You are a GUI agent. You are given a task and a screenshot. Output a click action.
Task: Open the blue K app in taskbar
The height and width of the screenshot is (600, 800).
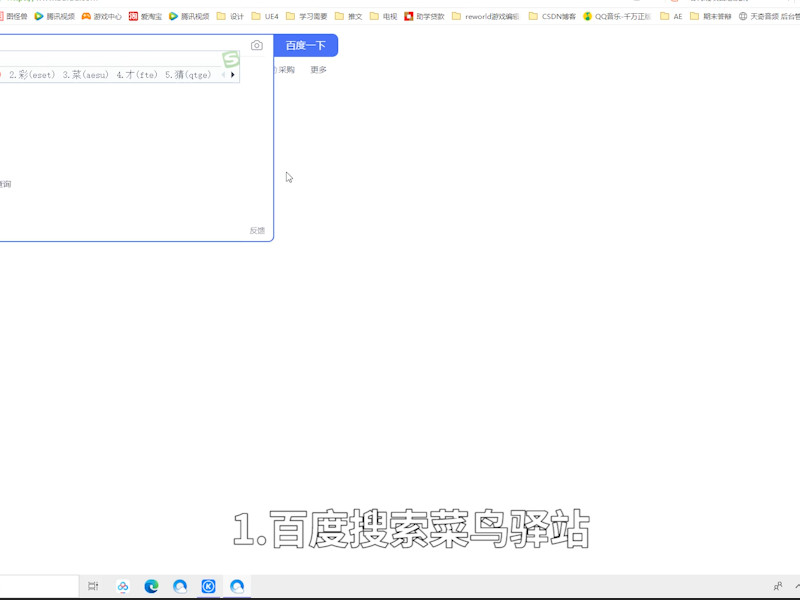tap(208, 586)
